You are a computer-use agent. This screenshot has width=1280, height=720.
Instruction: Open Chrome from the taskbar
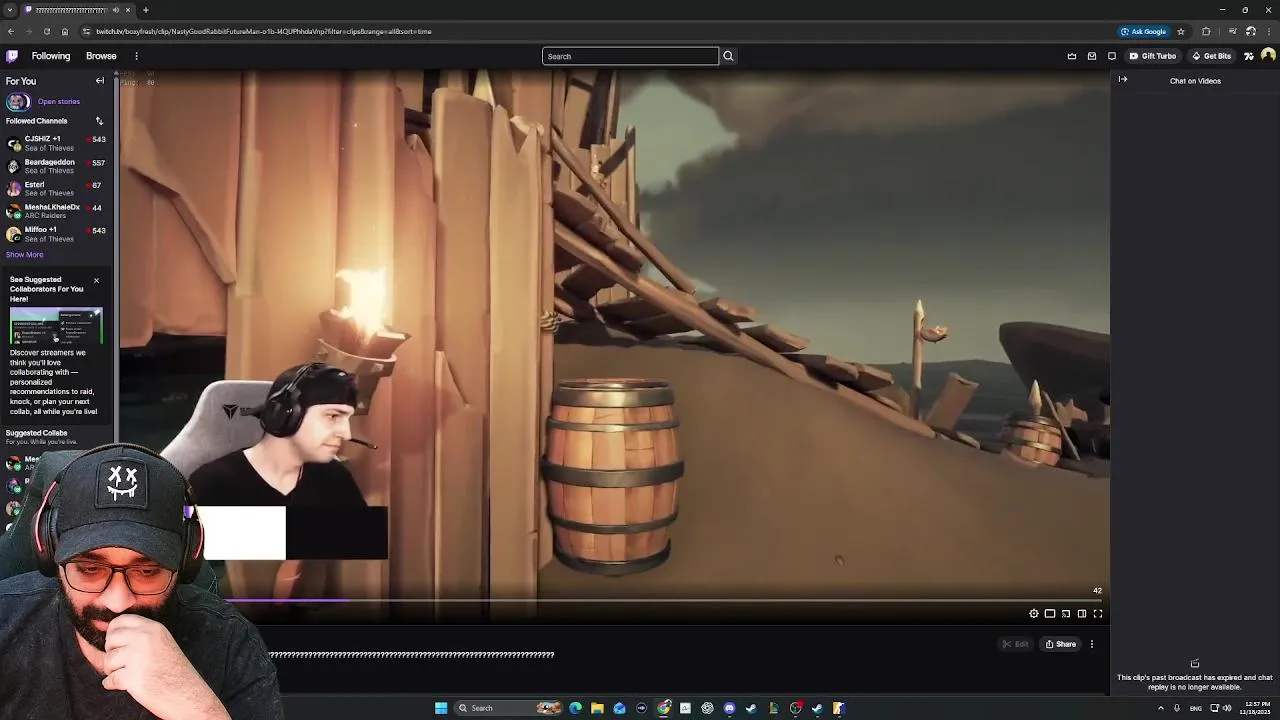(664, 708)
